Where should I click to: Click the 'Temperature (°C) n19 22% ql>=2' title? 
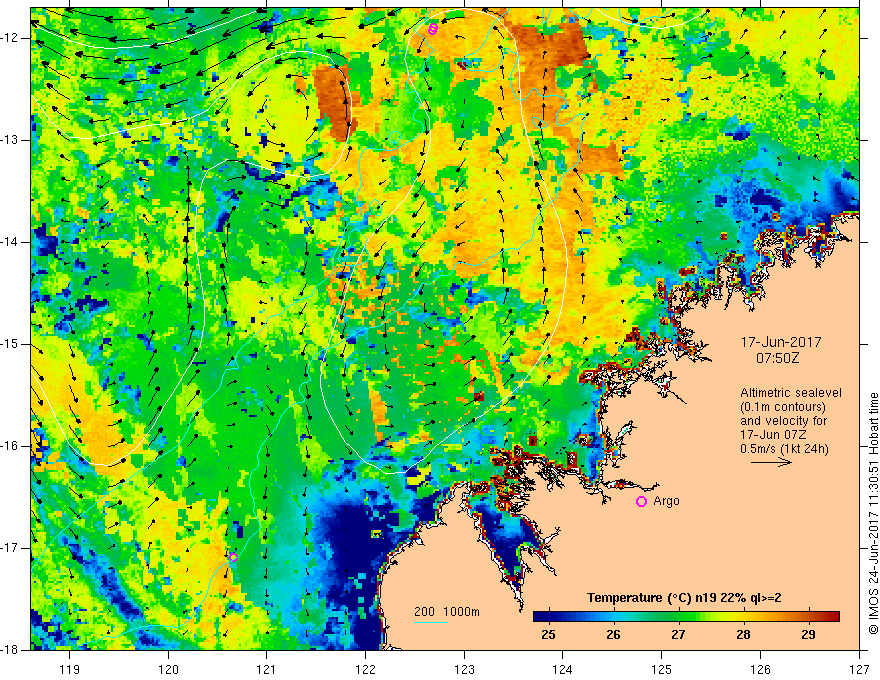(x=684, y=598)
